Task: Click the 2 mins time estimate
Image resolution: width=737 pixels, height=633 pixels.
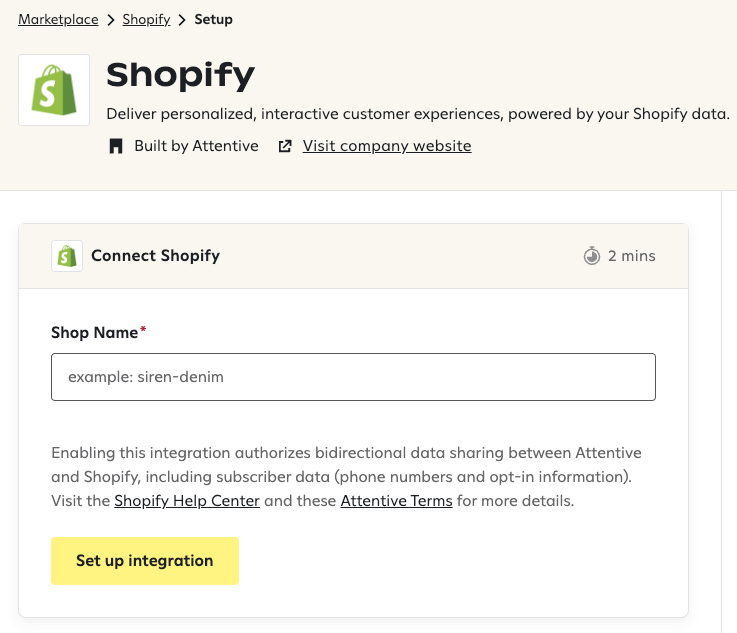Action: (x=632, y=256)
